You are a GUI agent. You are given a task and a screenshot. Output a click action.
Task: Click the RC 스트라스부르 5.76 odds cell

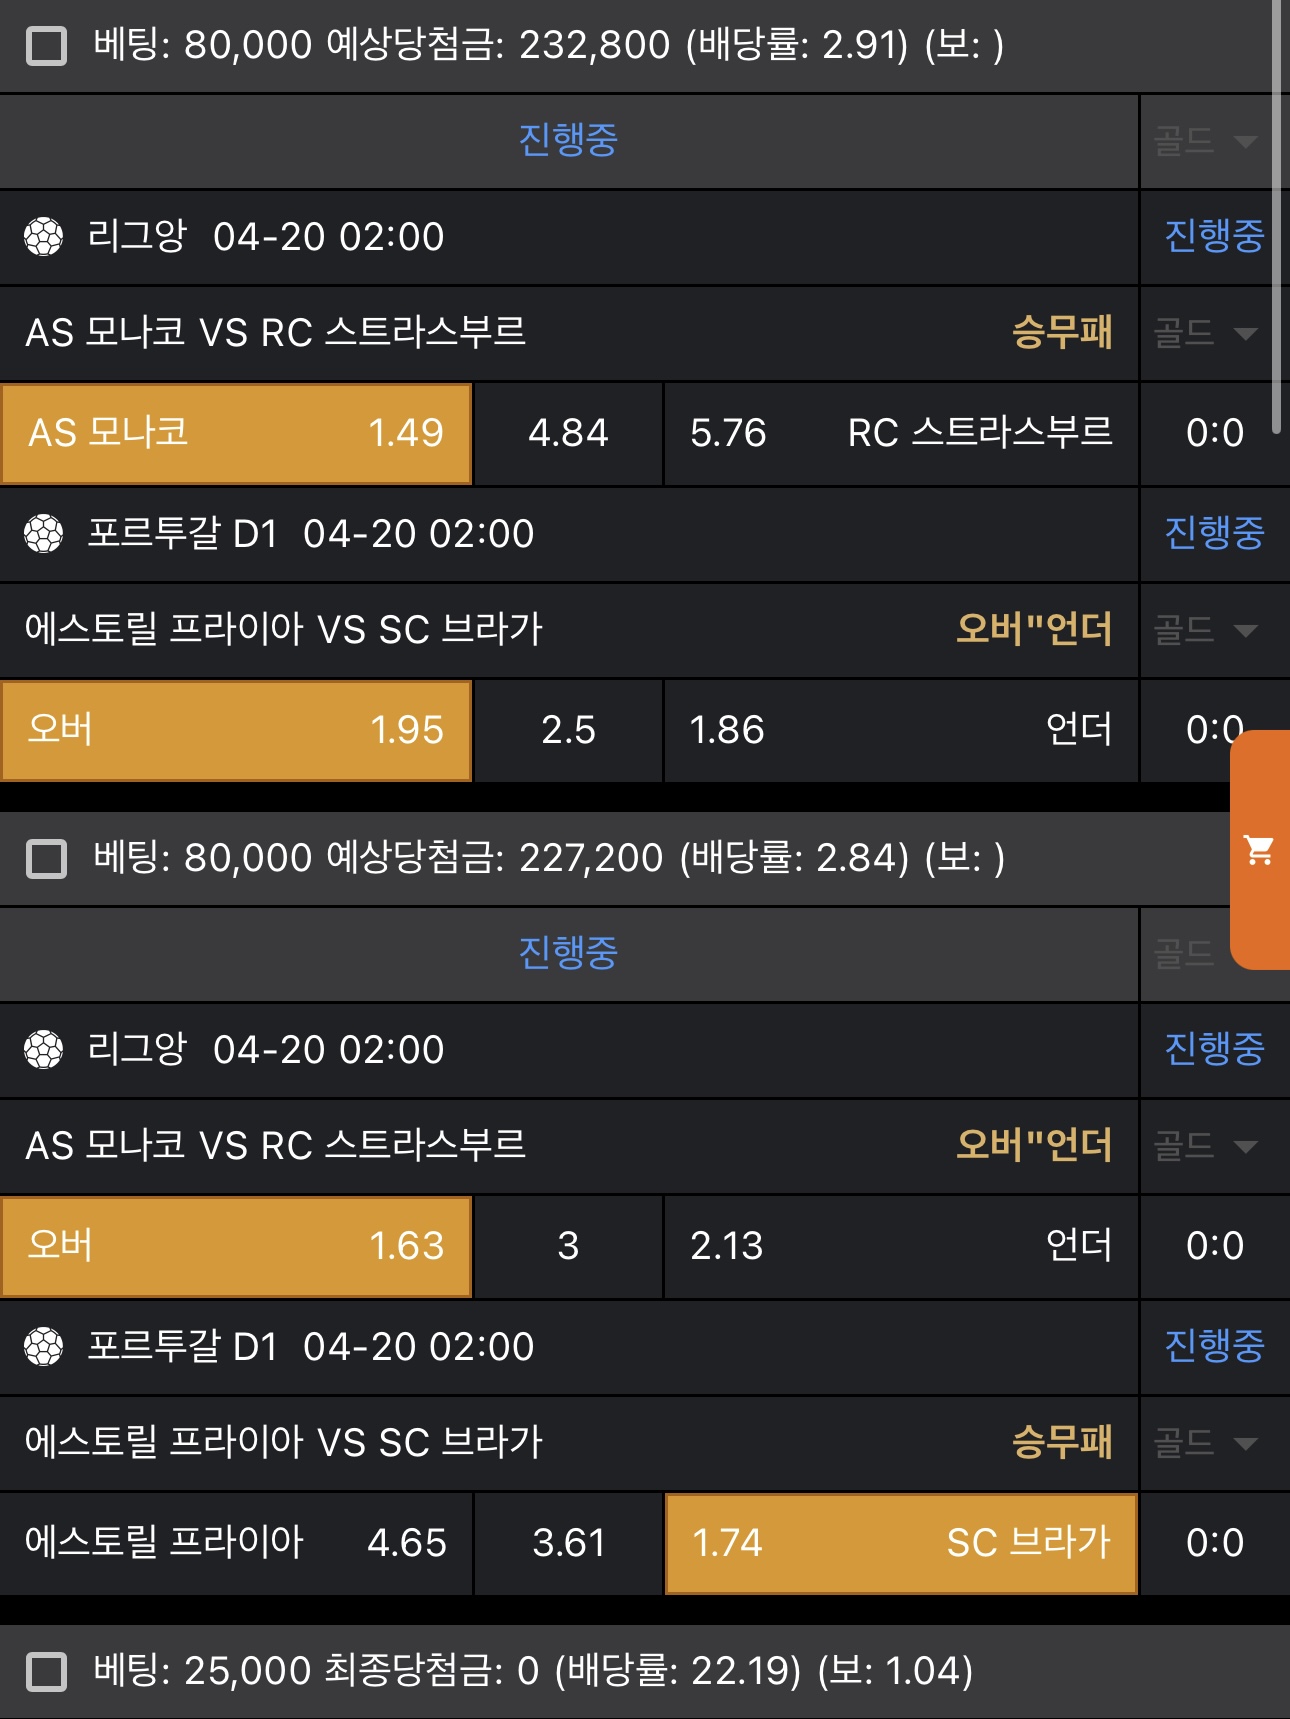[901, 434]
